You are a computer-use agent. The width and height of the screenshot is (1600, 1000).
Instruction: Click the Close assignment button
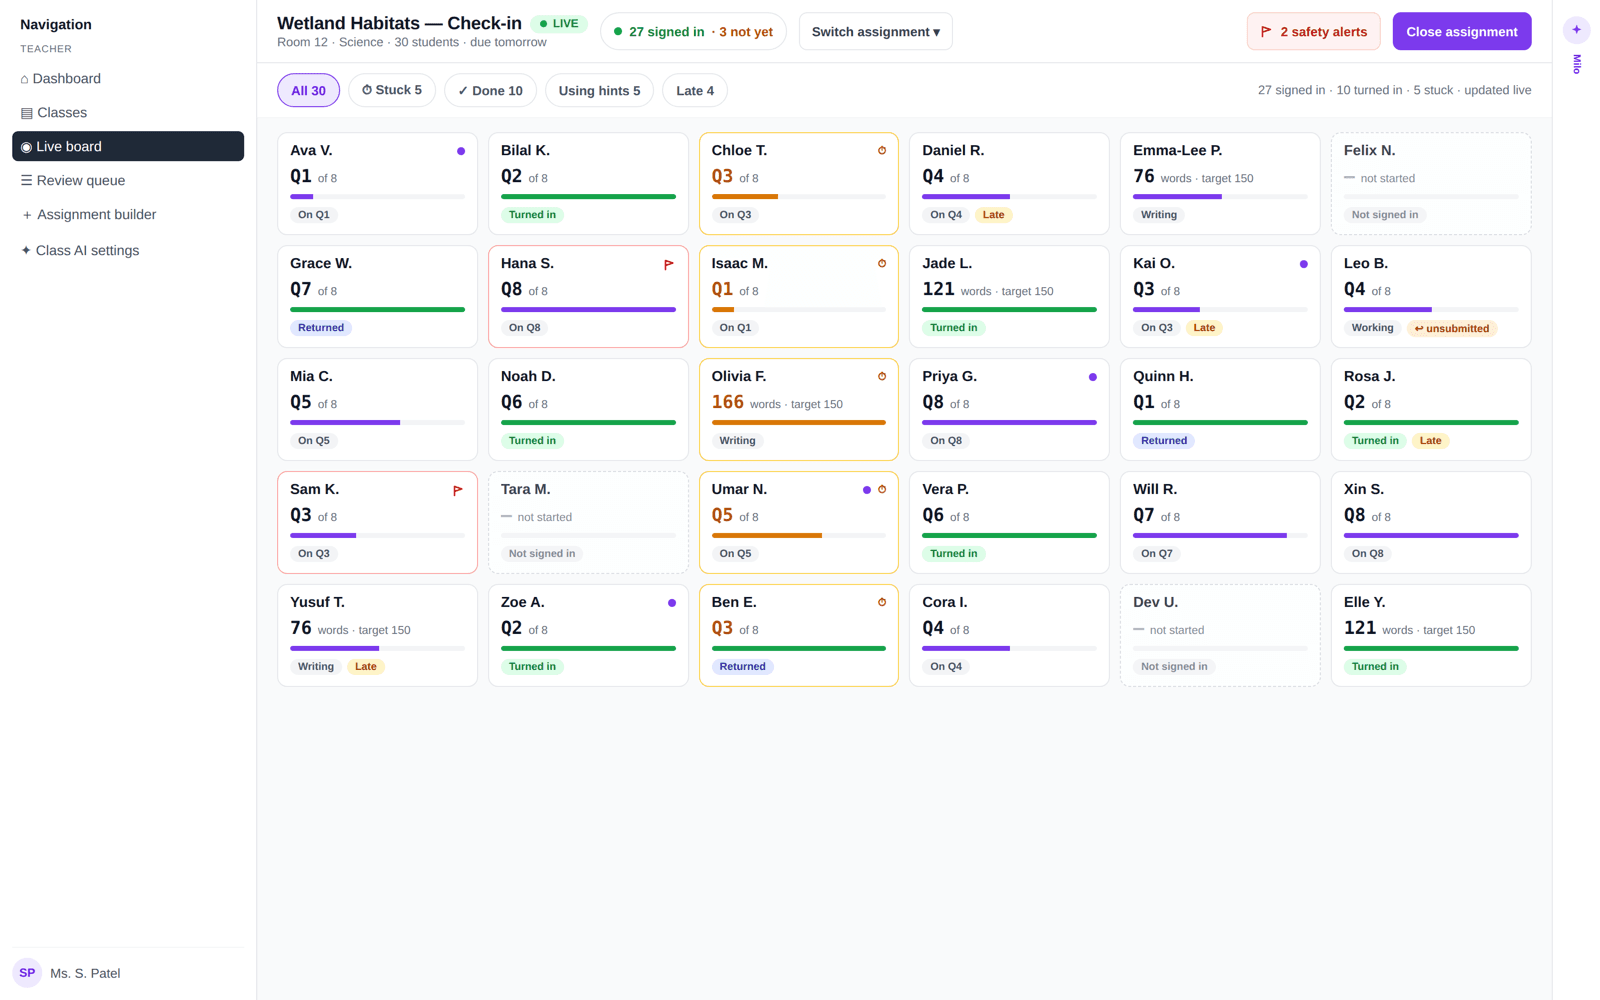(1462, 32)
